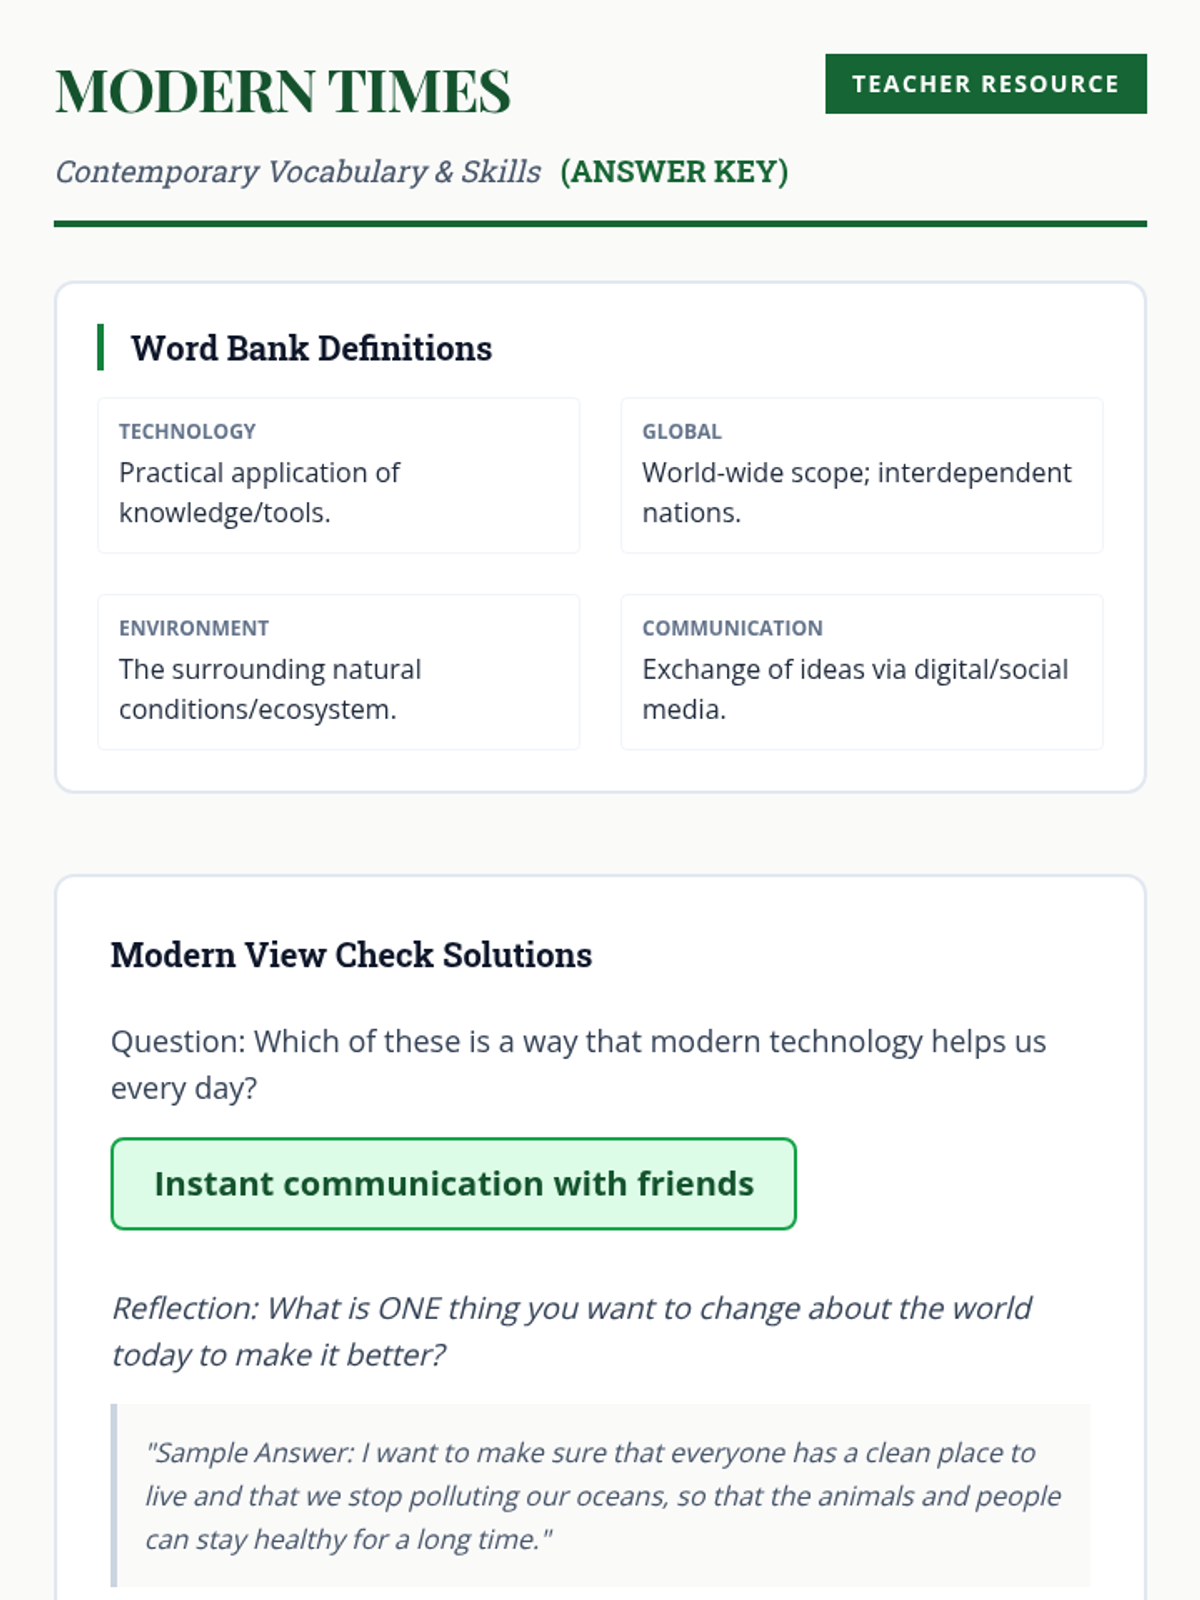Click the question about modern technology
Viewport: 1200px width, 1600px height.
pyautogui.click(x=578, y=1064)
